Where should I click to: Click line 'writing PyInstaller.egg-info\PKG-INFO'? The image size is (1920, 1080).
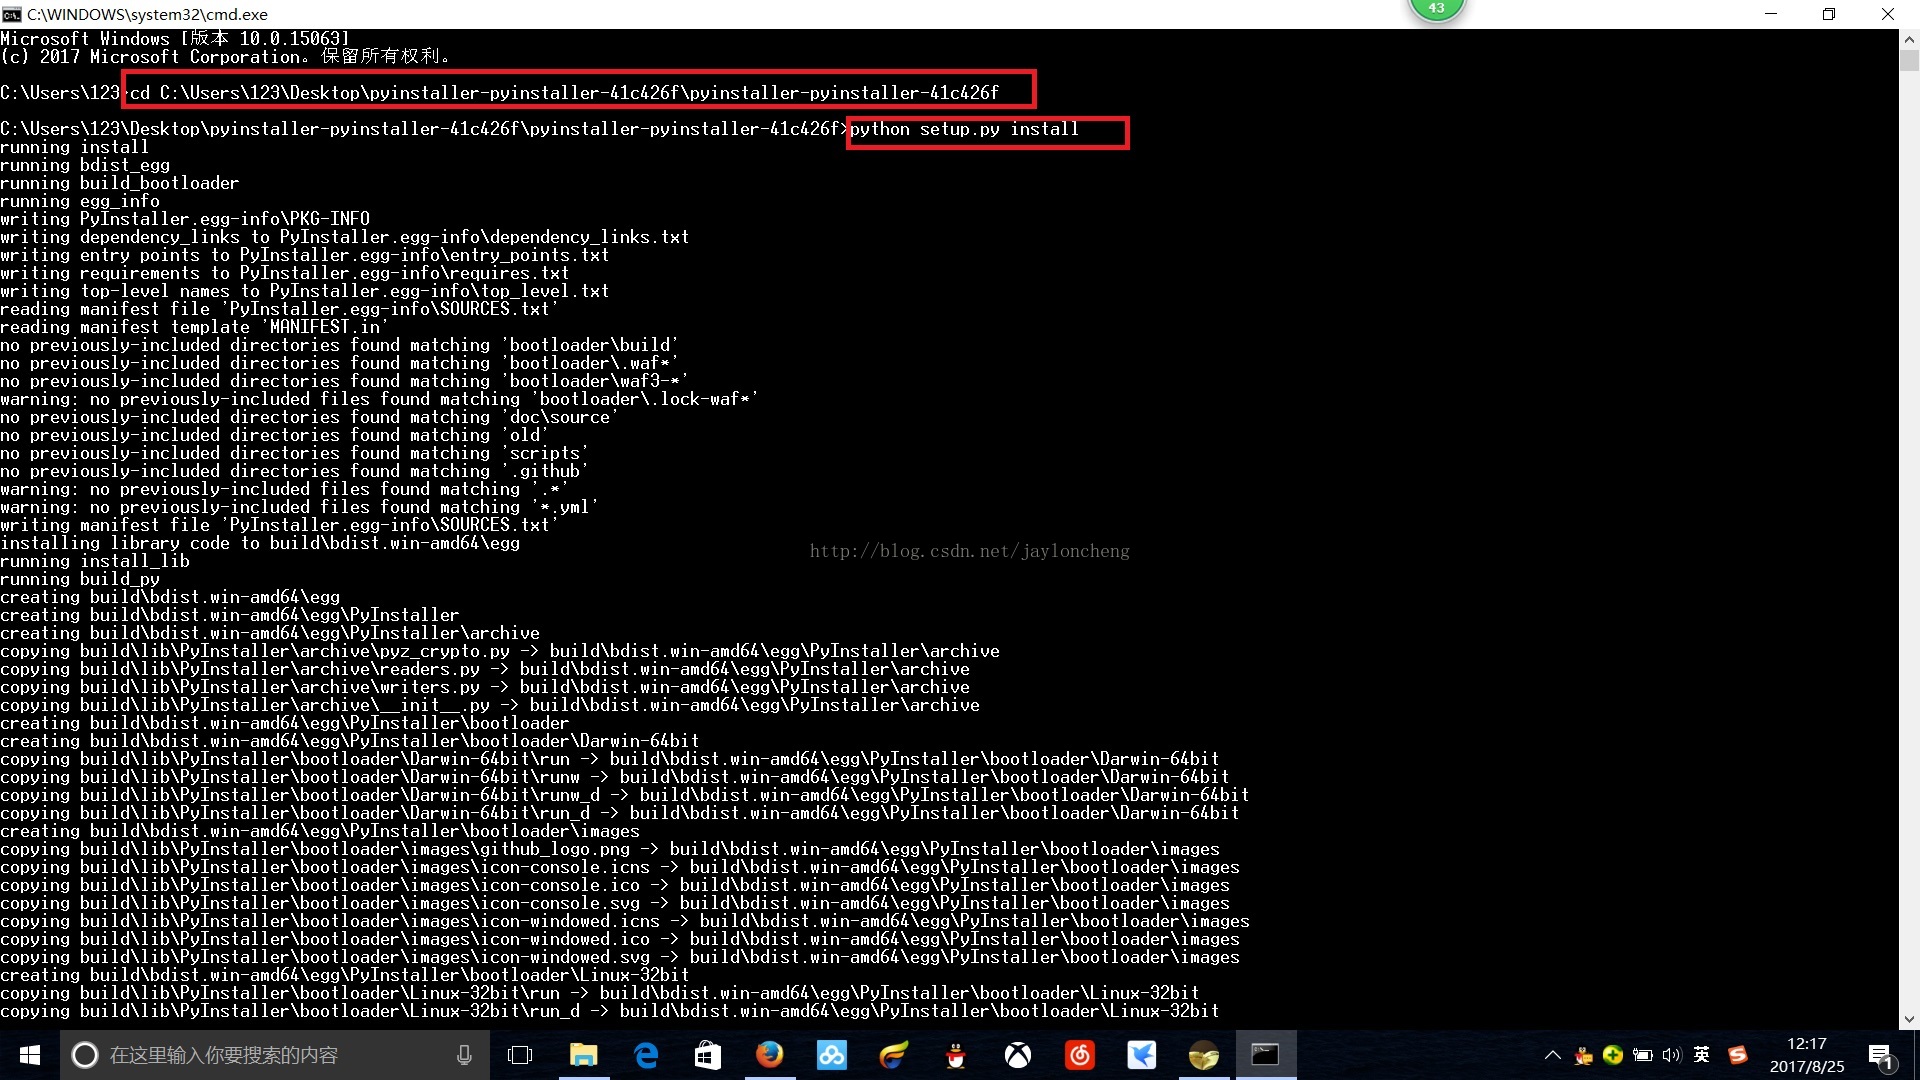point(185,219)
